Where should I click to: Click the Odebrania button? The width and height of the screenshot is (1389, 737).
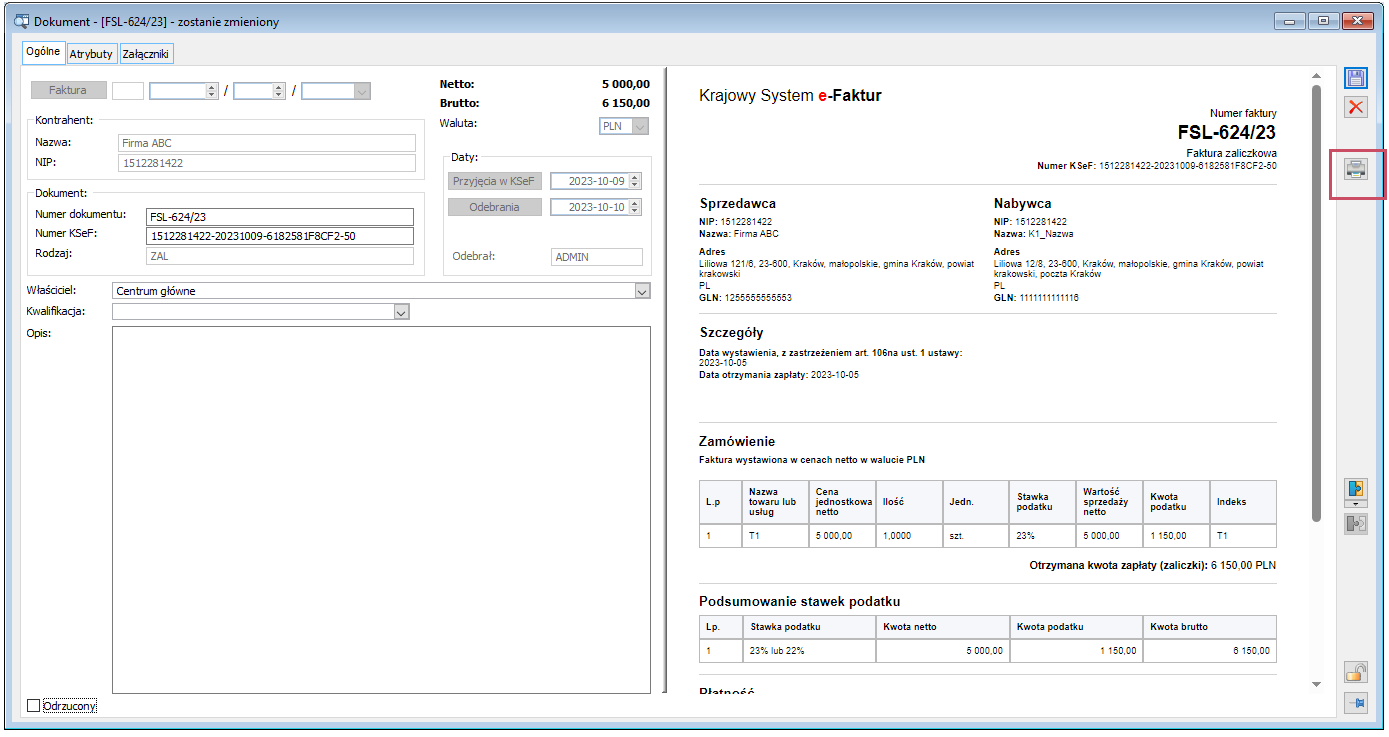point(495,207)
